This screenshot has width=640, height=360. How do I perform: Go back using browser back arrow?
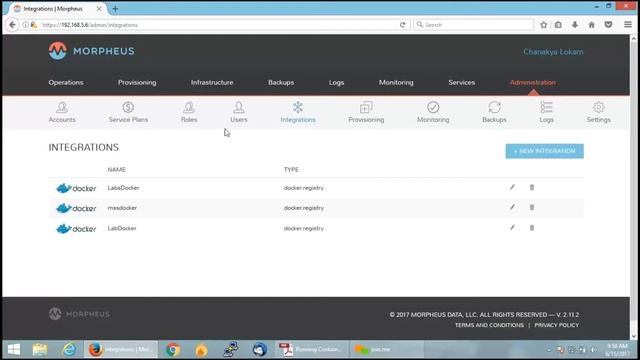(x=12, y=25)
